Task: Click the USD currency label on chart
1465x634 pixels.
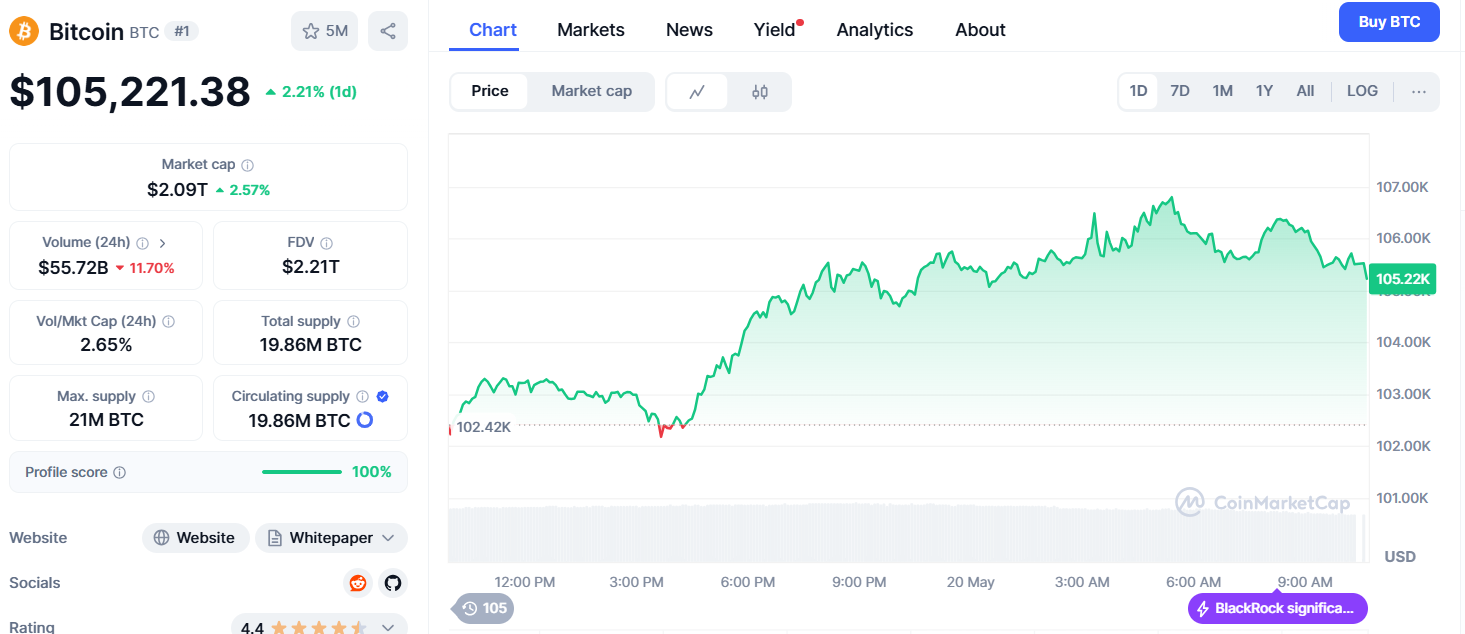Action: 1400,556
